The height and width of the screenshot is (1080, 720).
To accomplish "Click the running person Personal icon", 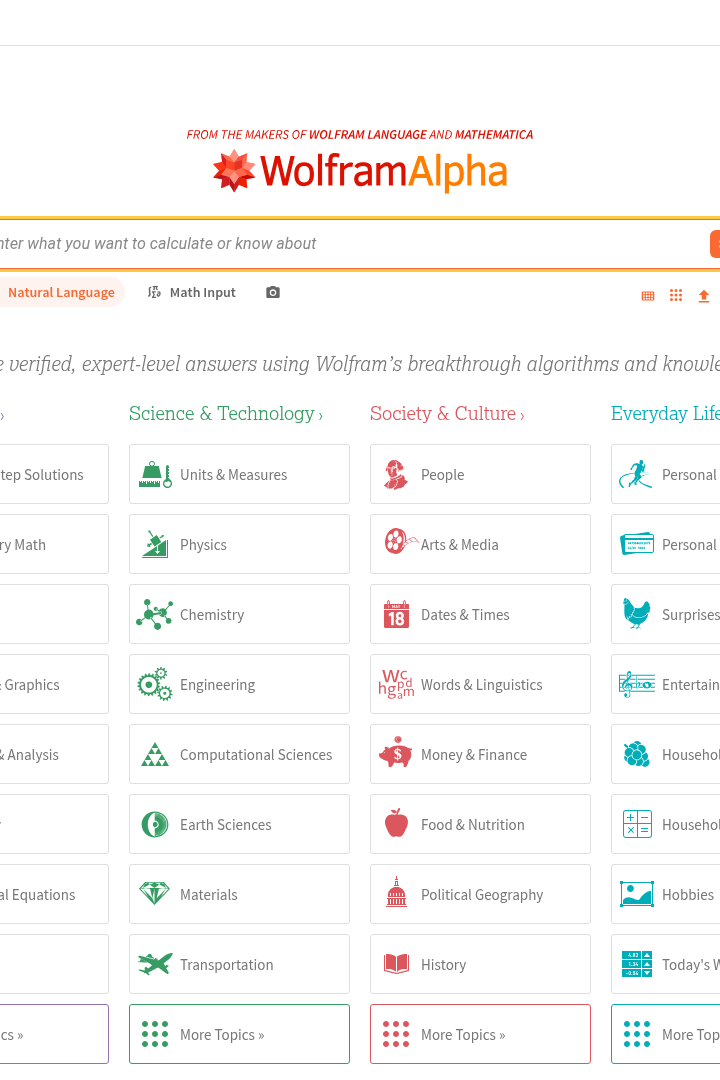I will (x=635, y=475).
